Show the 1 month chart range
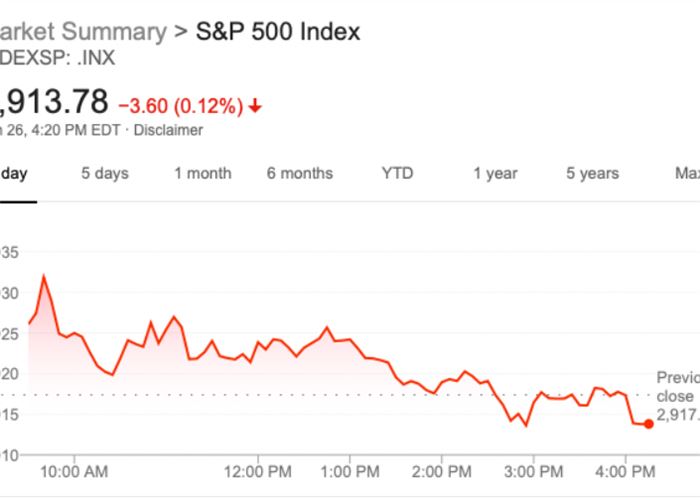The height and width of the screenshot is (500, 700). coord(203,173)
